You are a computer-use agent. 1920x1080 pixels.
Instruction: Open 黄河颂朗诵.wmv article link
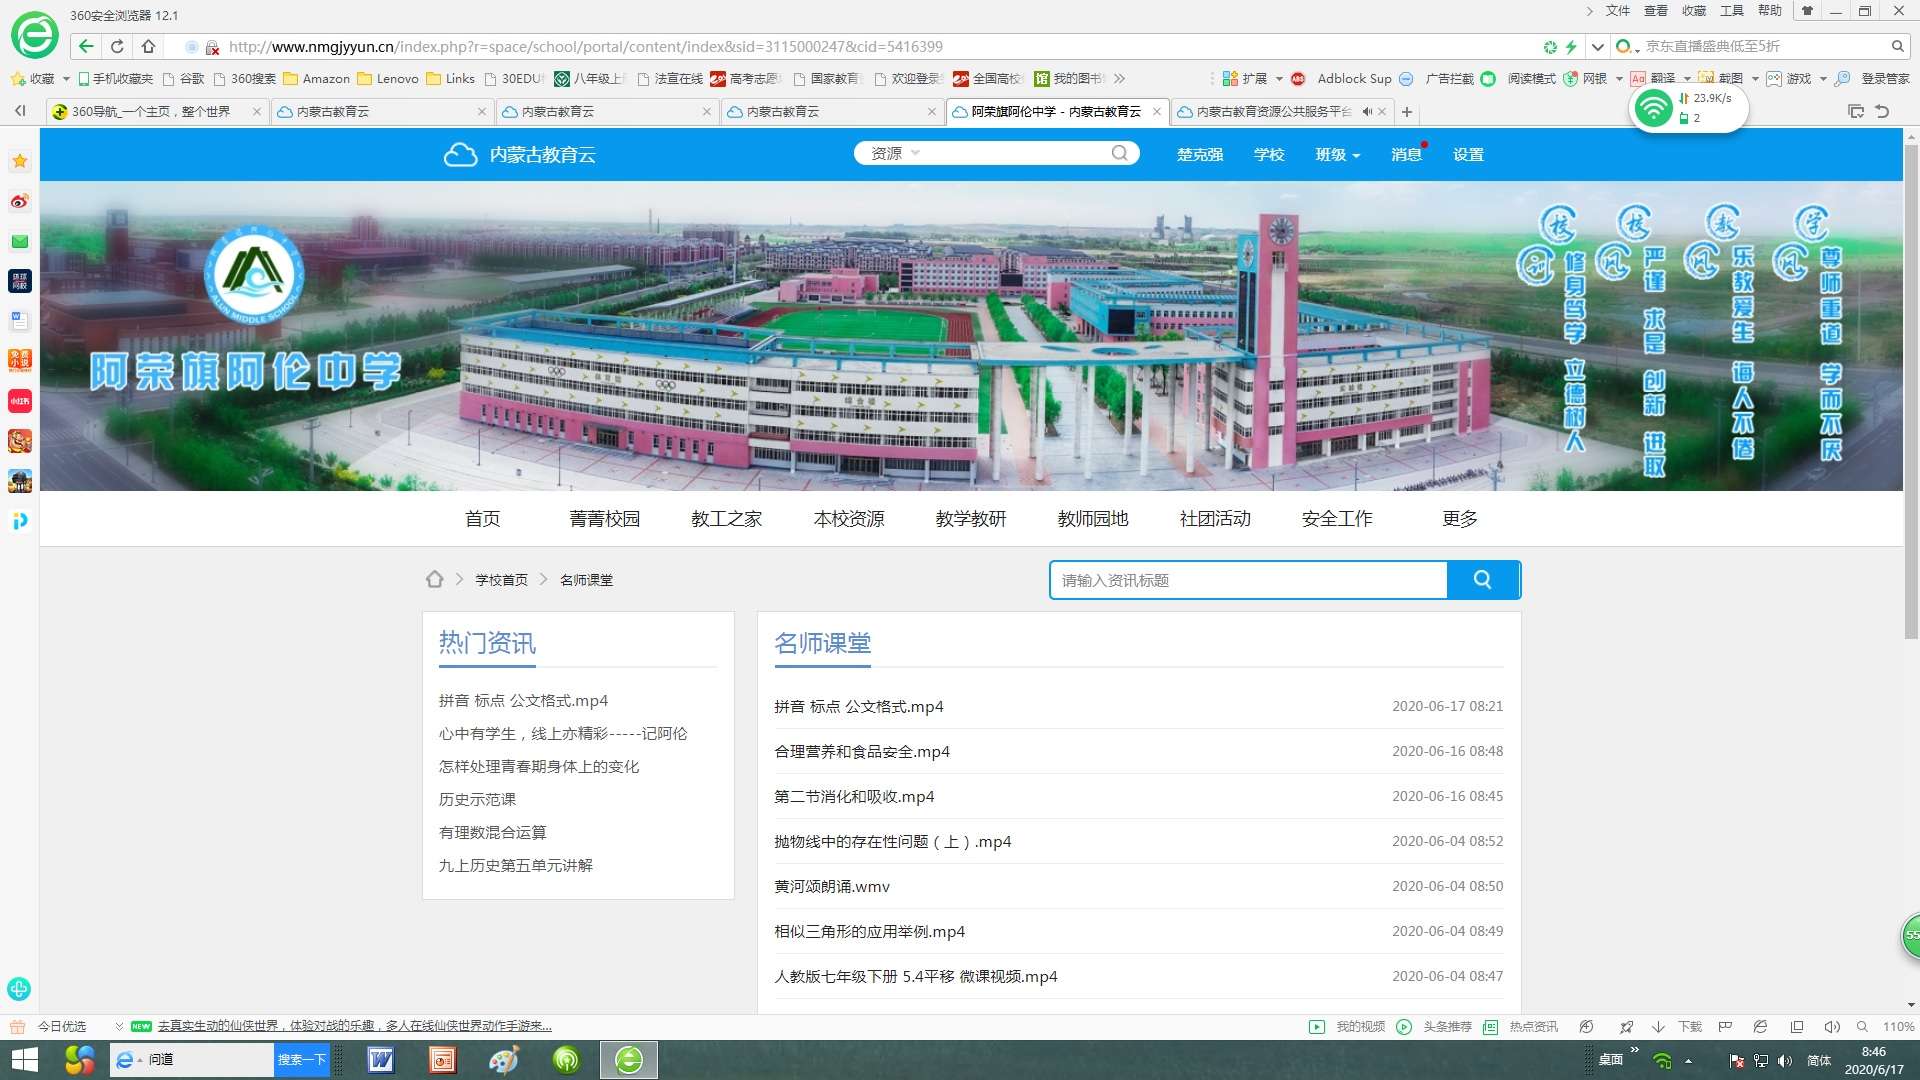(x=831, y=887)
